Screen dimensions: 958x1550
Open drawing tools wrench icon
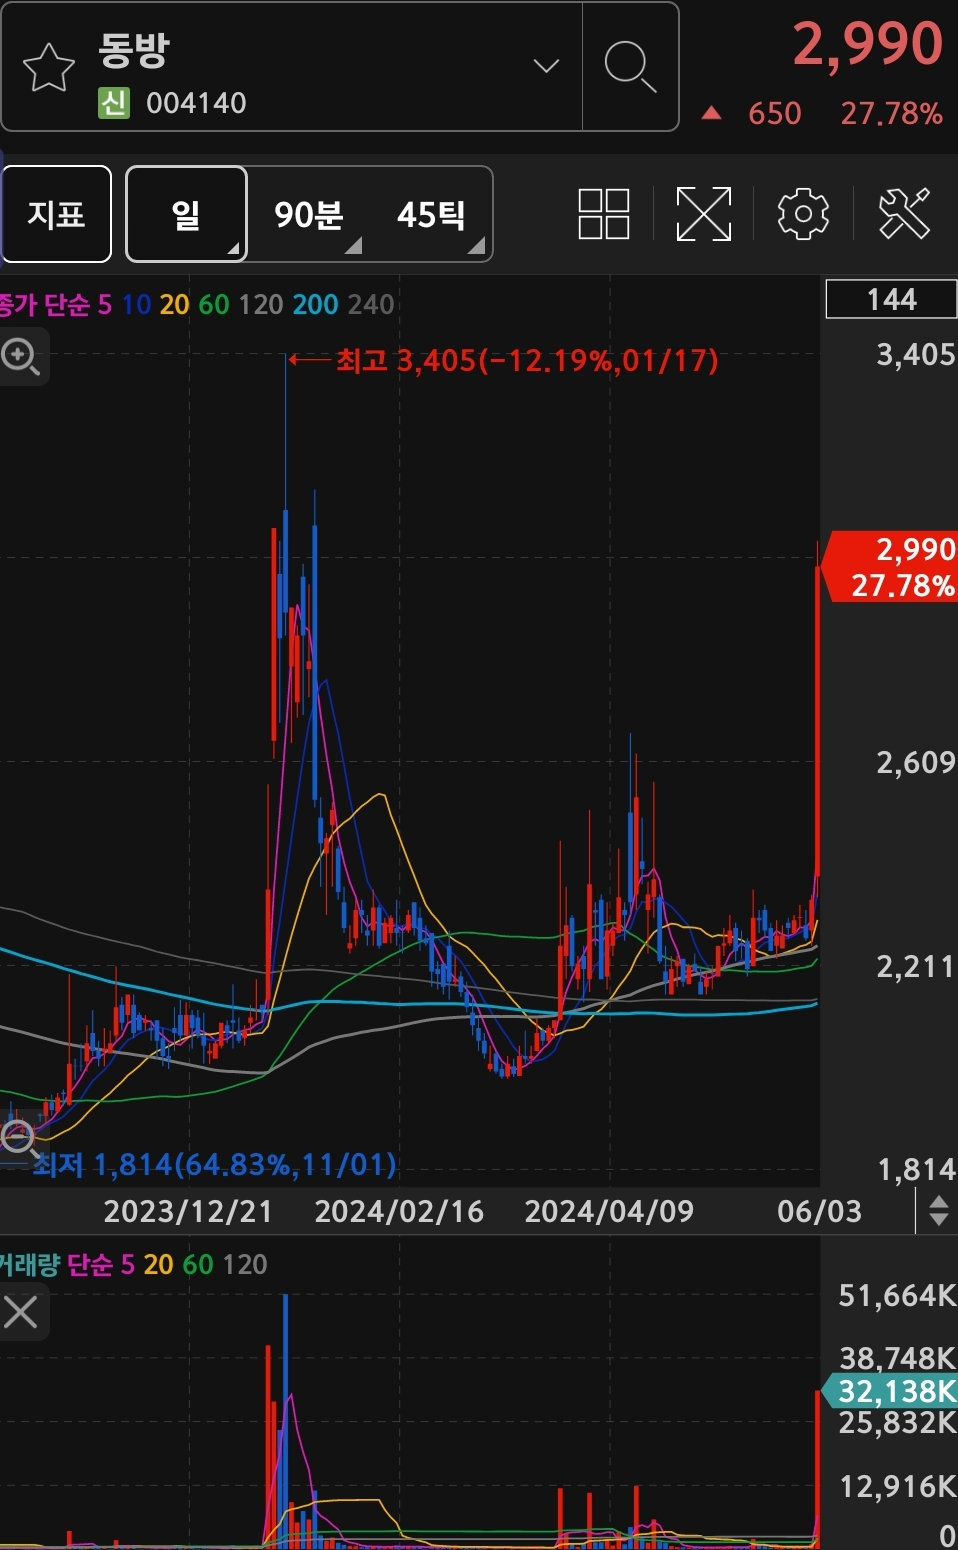(x=904, y=214)
